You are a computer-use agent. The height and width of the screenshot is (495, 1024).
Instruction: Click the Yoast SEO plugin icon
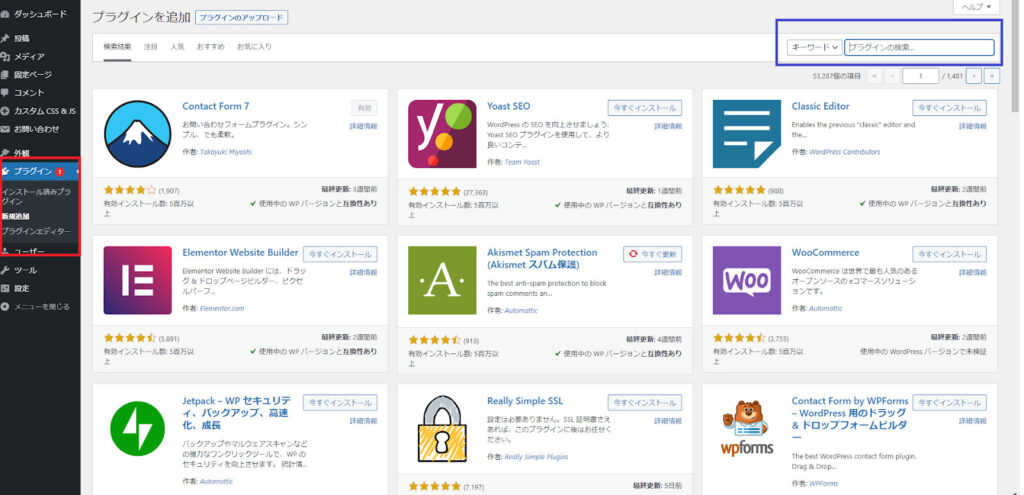click(x=442, y=134)
